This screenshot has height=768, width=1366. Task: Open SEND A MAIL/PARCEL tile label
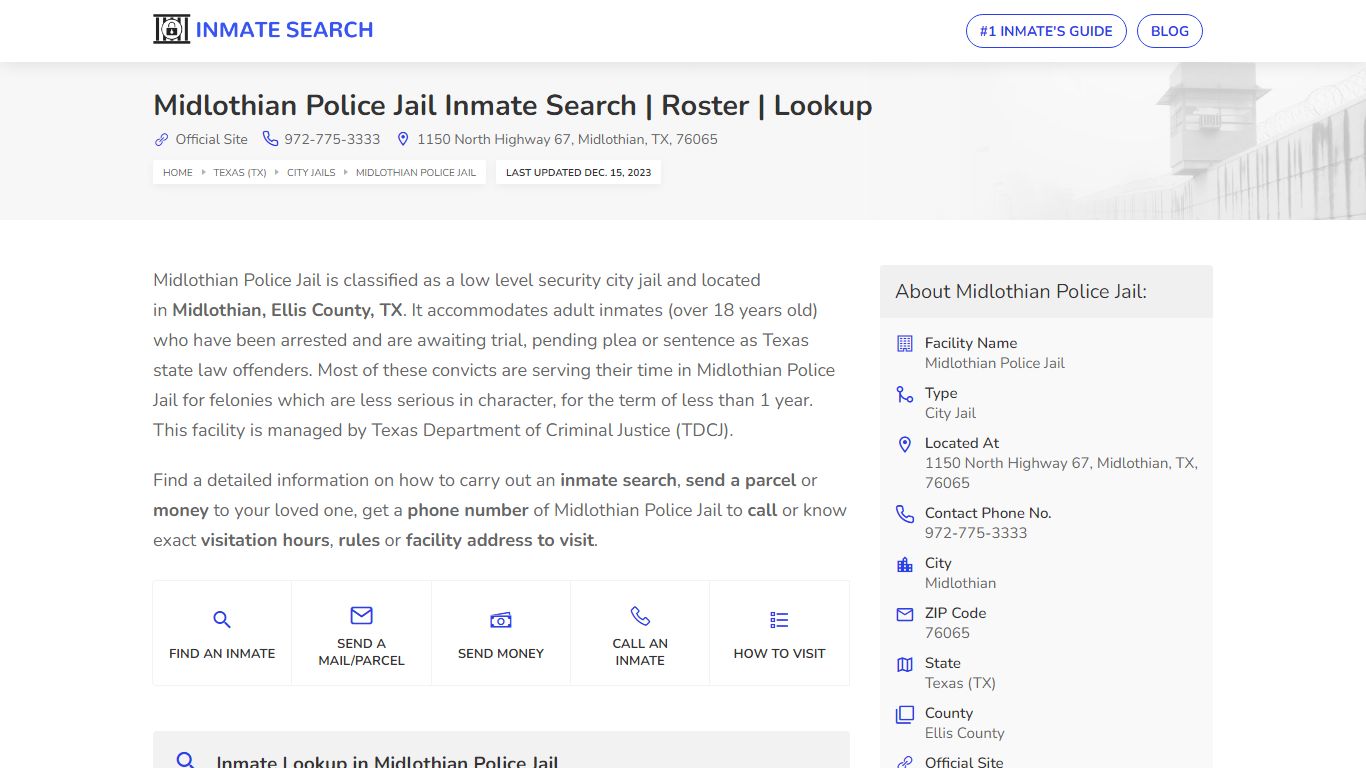361,652
